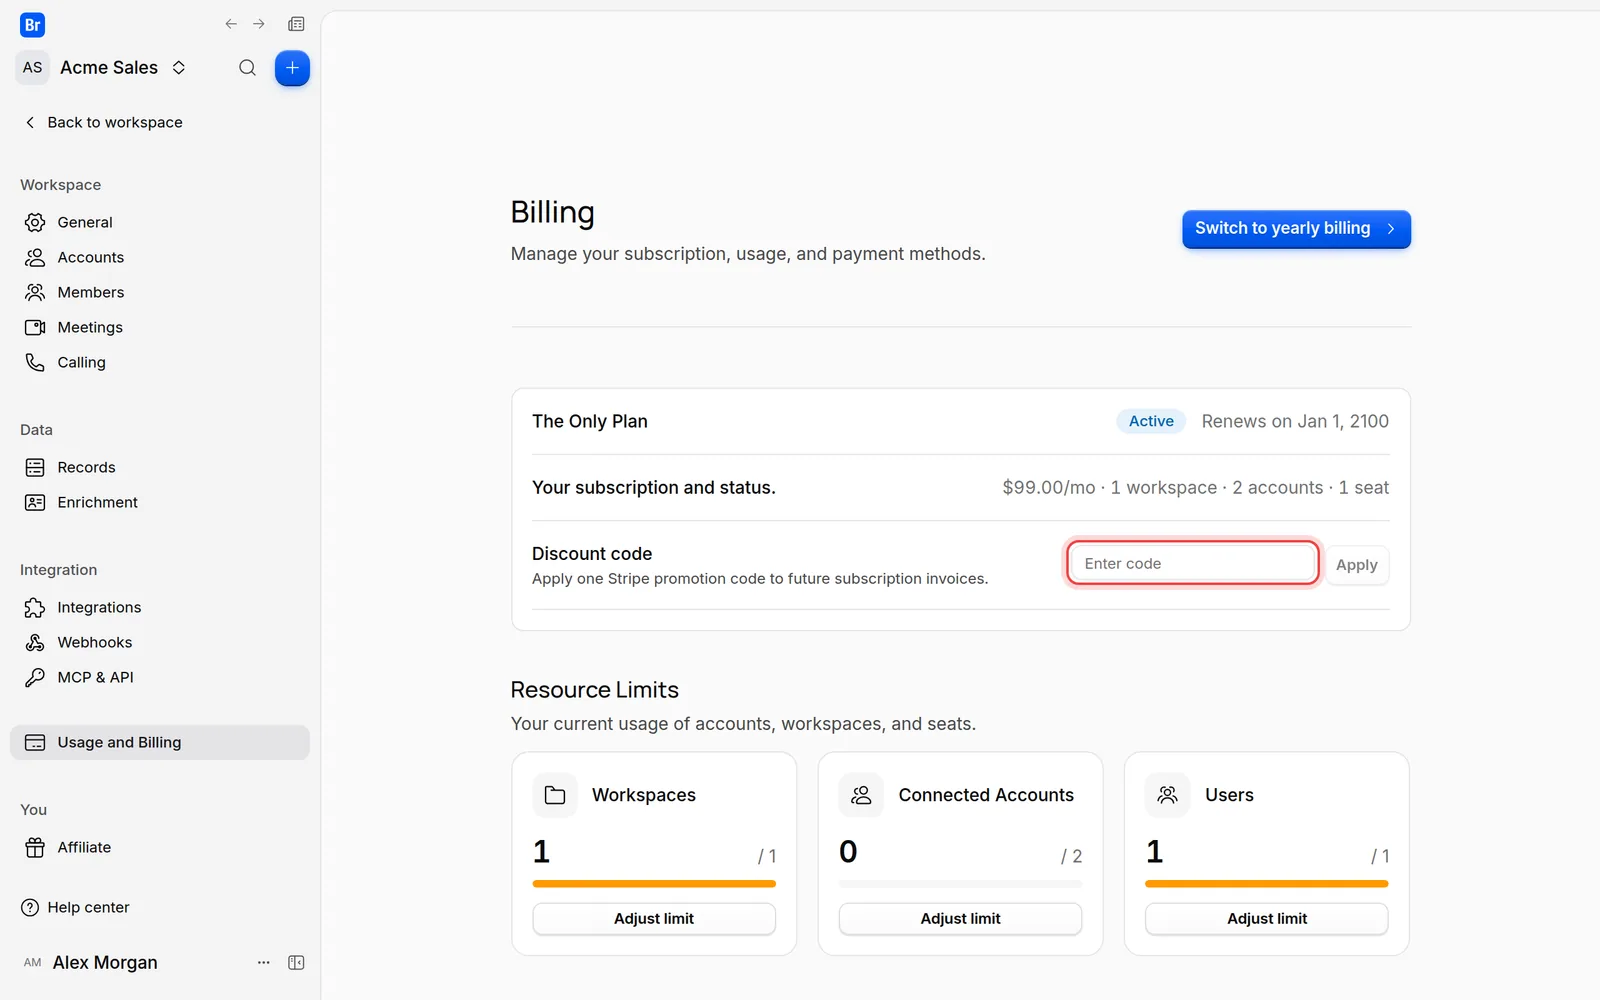
Task: Click the Renews on Jan 1, 2100 text
Action: 1295,421
